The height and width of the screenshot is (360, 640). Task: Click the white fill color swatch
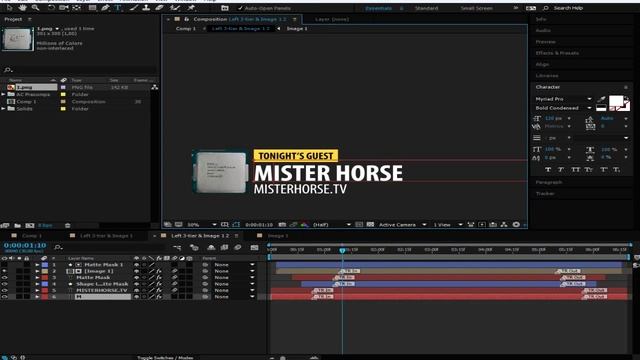[x=616, y=101]
